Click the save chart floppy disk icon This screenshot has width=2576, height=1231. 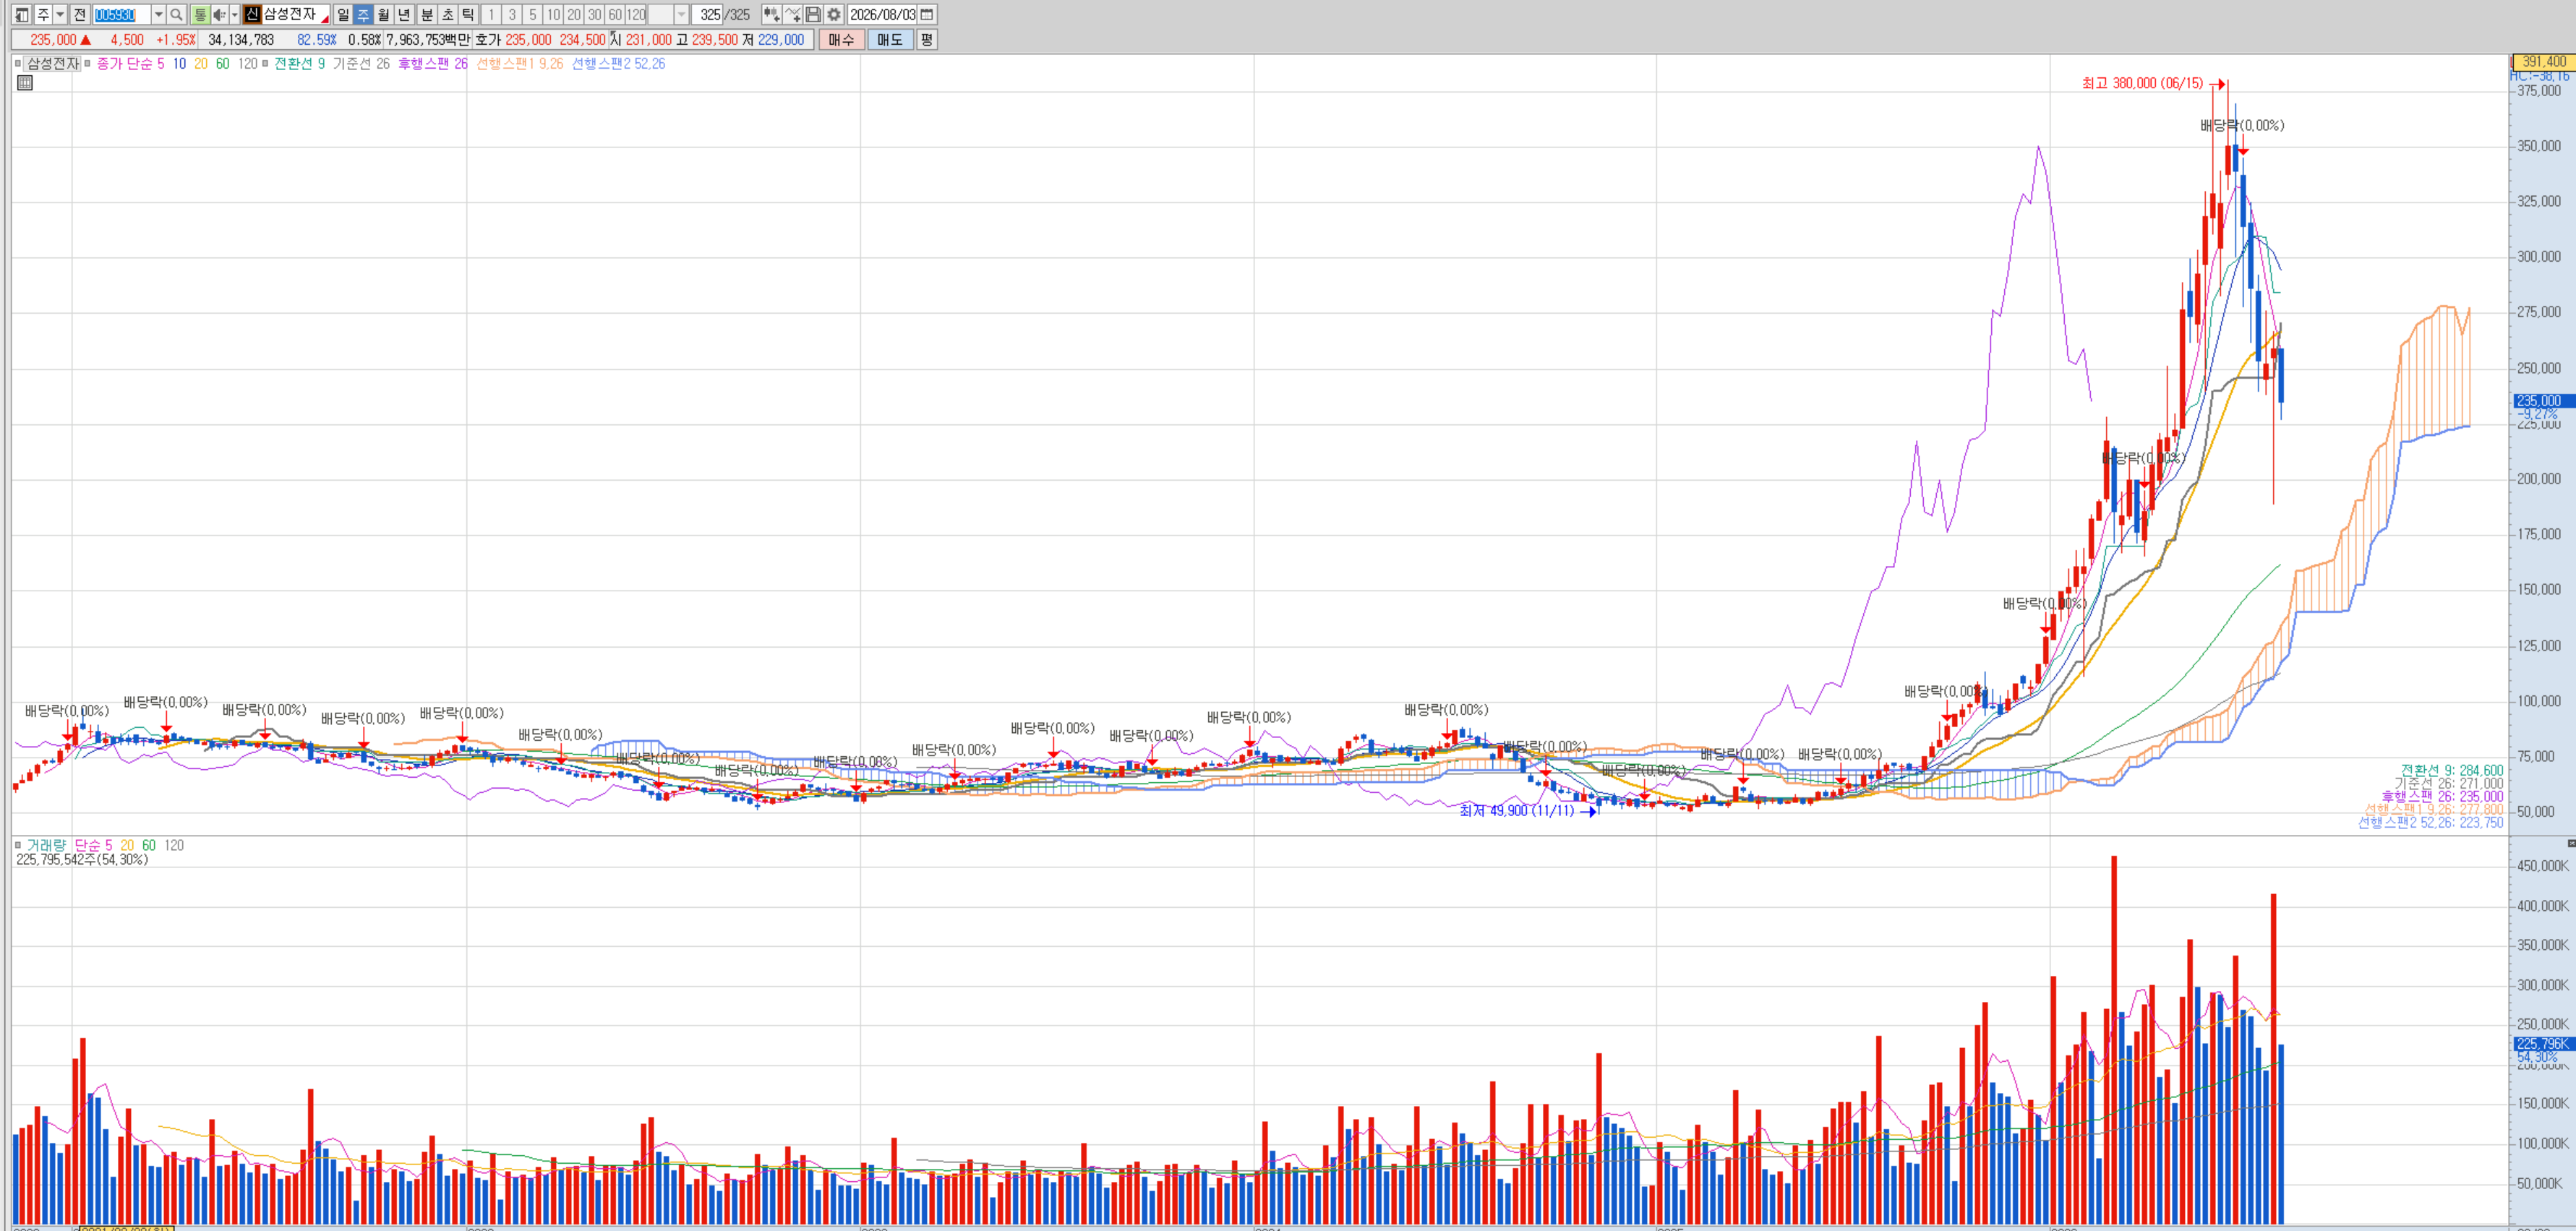(x=813, y=14)
